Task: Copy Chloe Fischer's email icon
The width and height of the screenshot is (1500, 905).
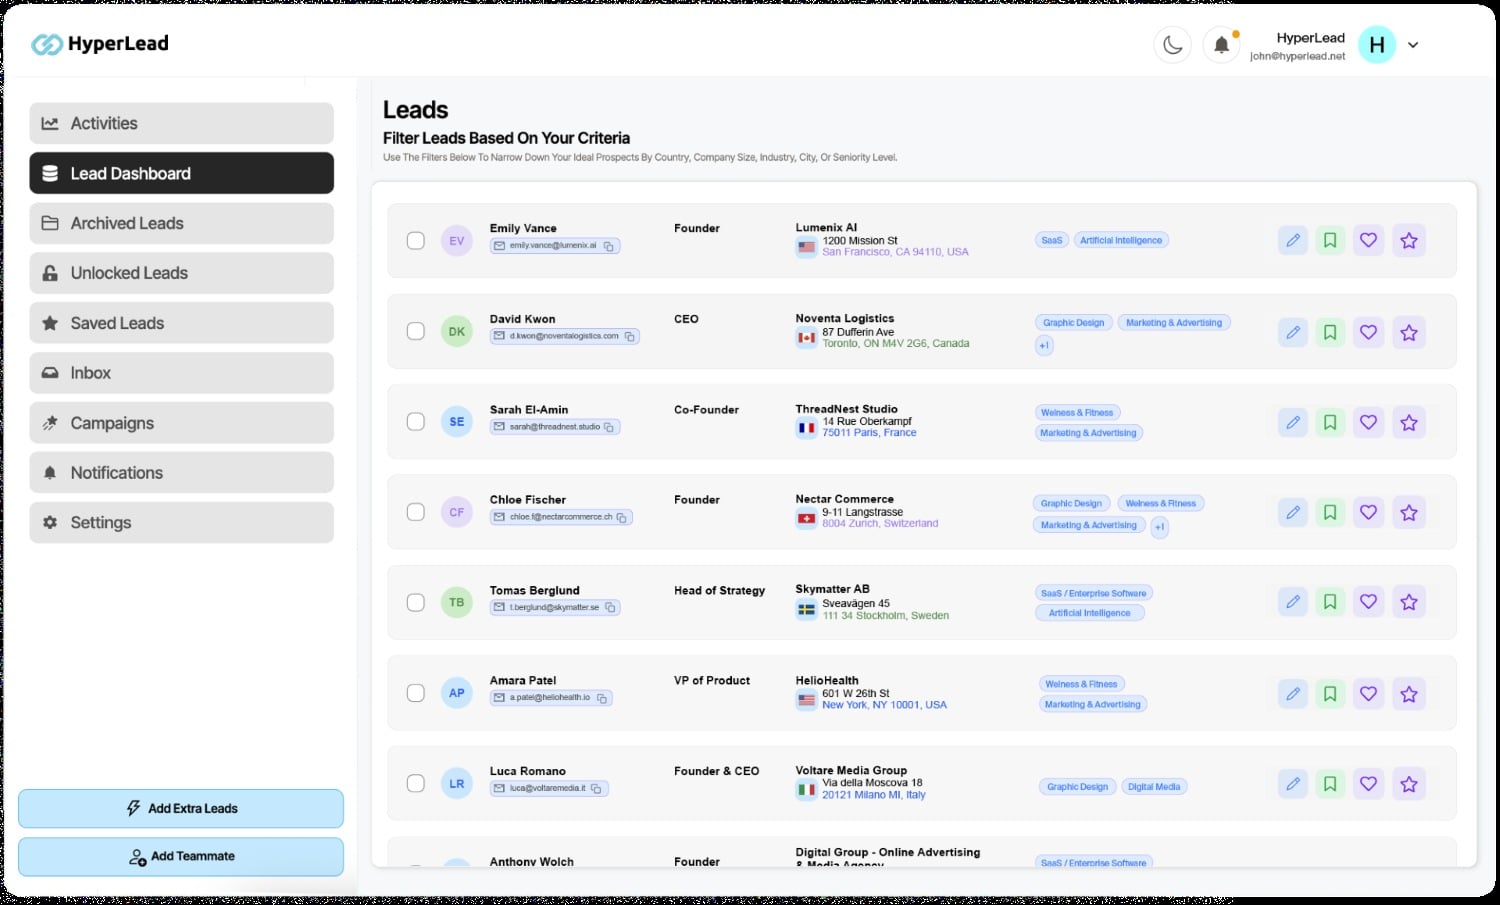Action: pos(621,517)
